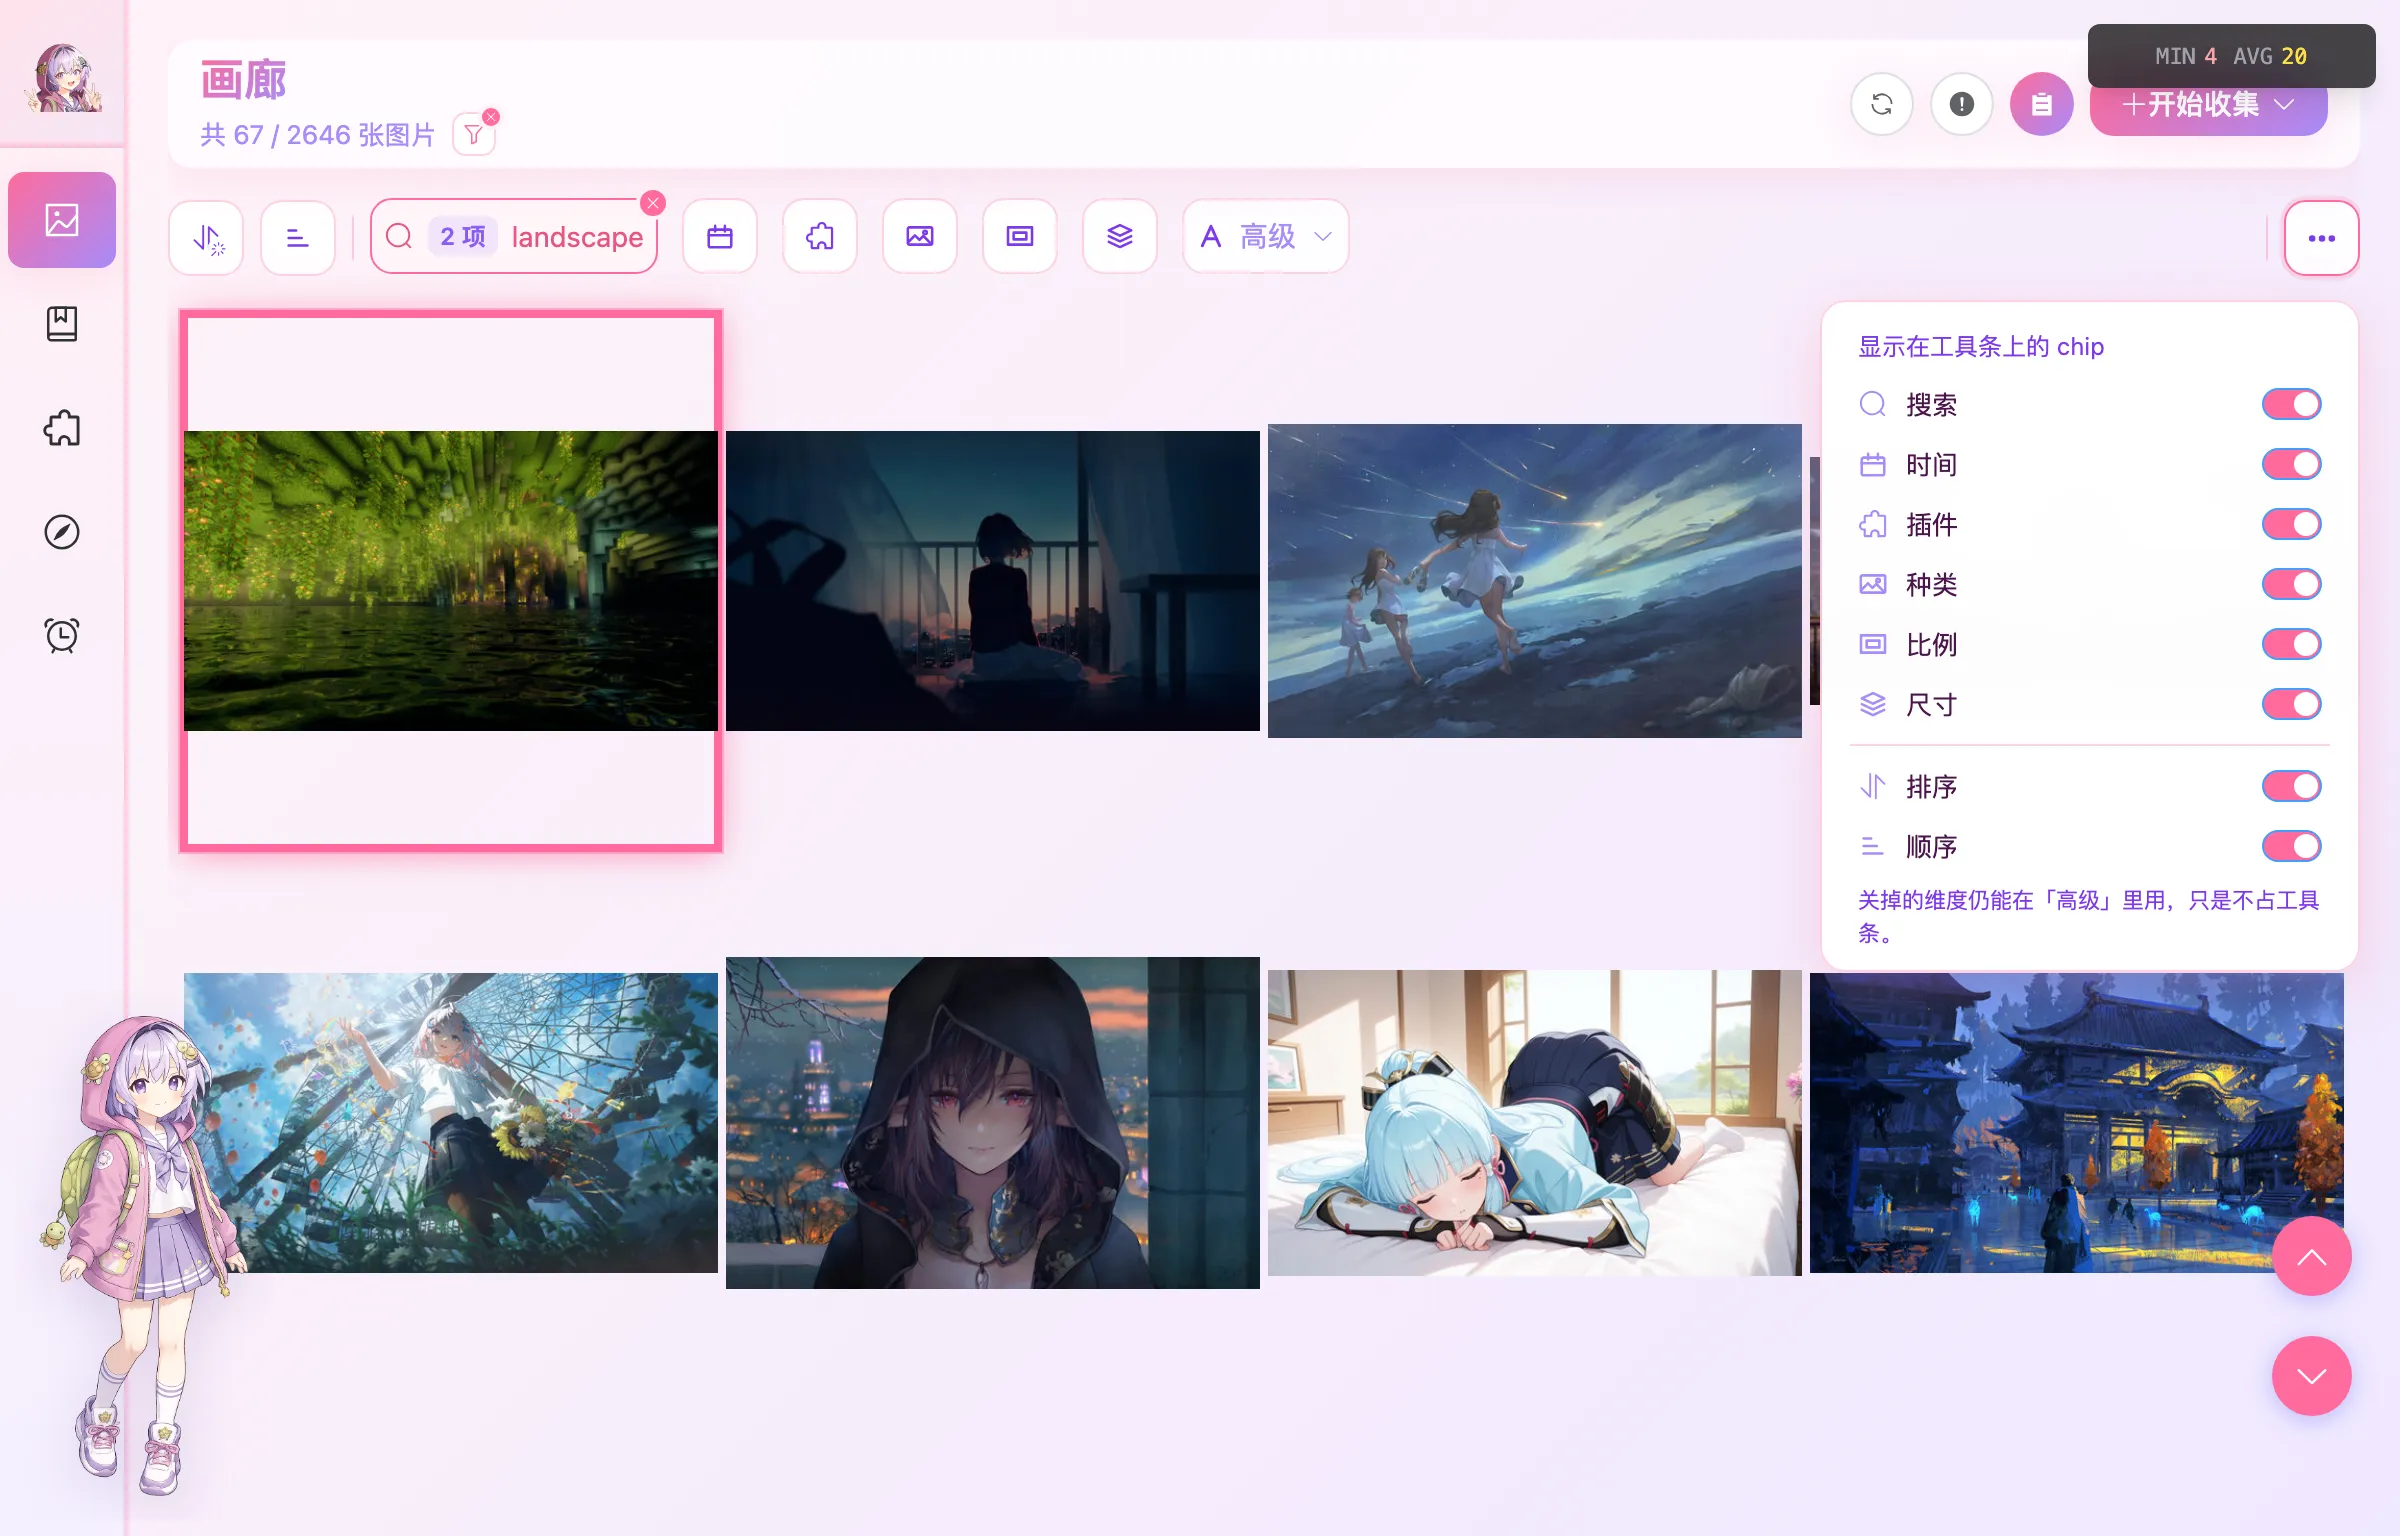Open the blue night temple thumbnail
The height and width of the screenshot is (1536, 2400).
(2076, 1123)
